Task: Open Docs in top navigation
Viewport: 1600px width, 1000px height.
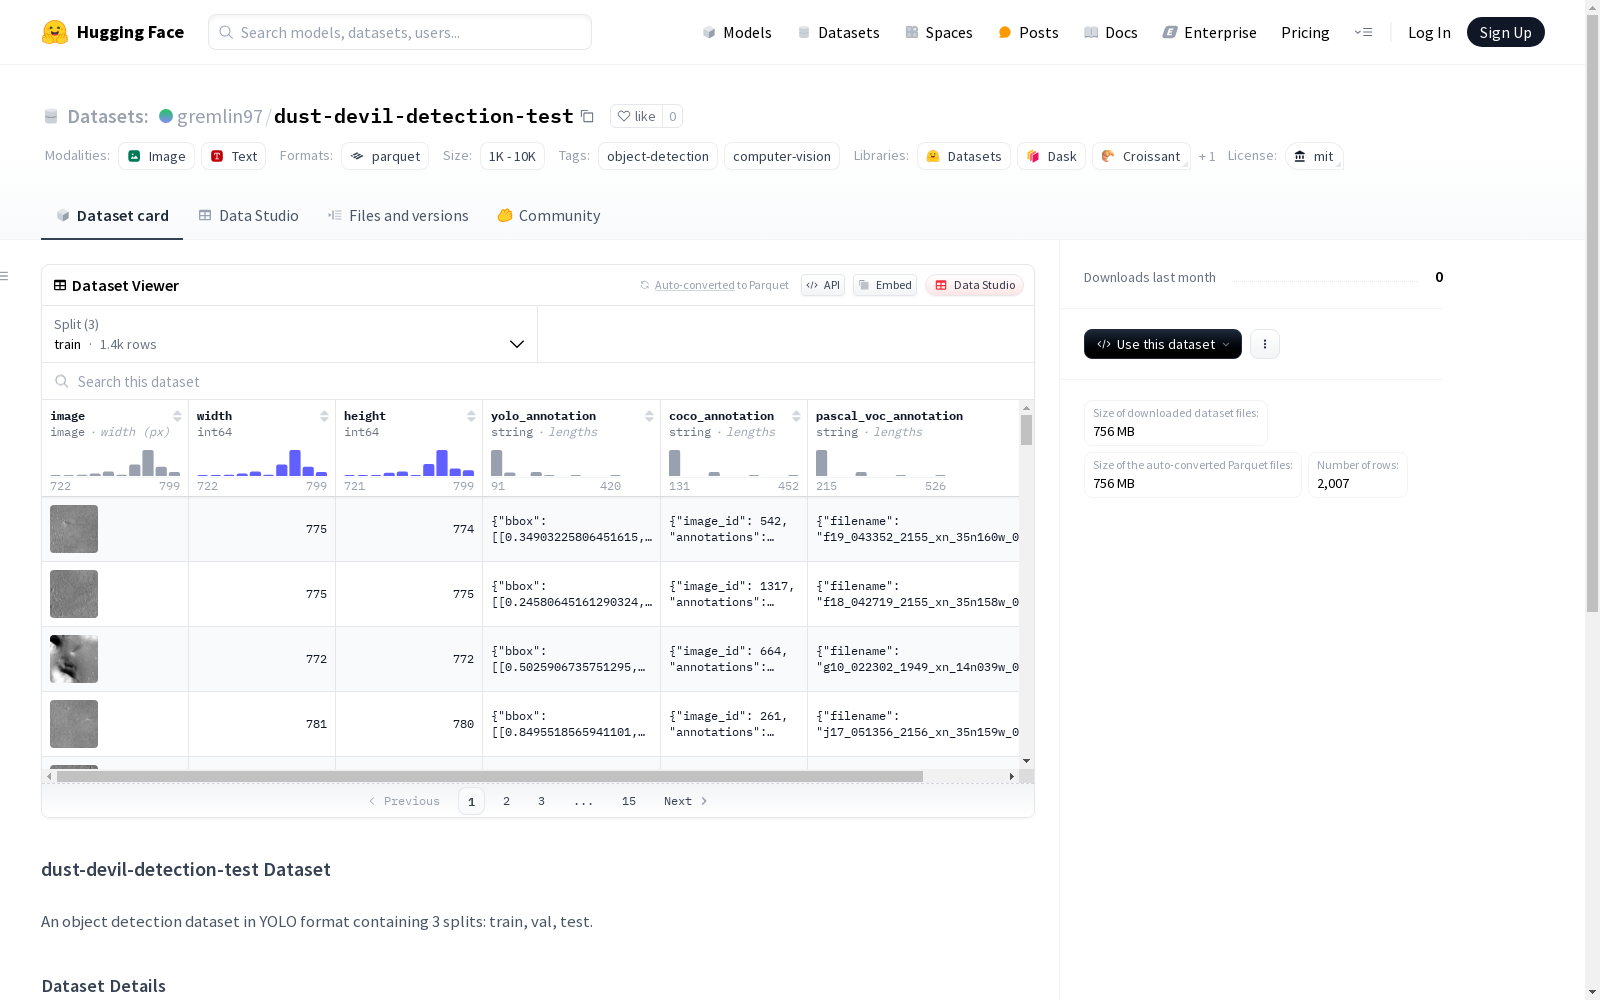Action: [1111, 32]
